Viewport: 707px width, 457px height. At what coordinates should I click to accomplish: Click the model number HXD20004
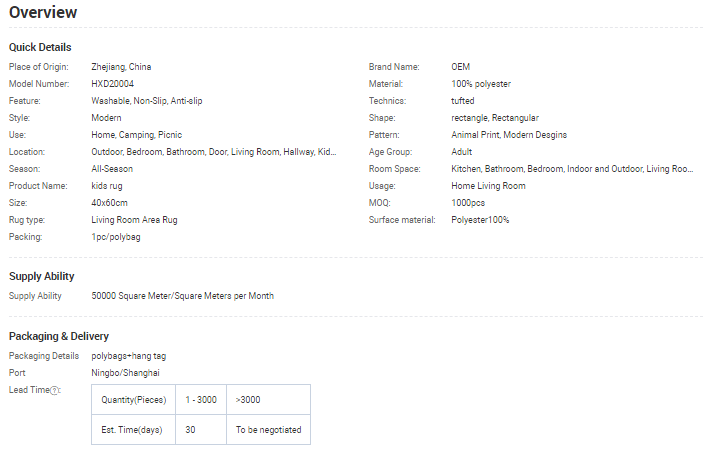(x=112, y=84)
